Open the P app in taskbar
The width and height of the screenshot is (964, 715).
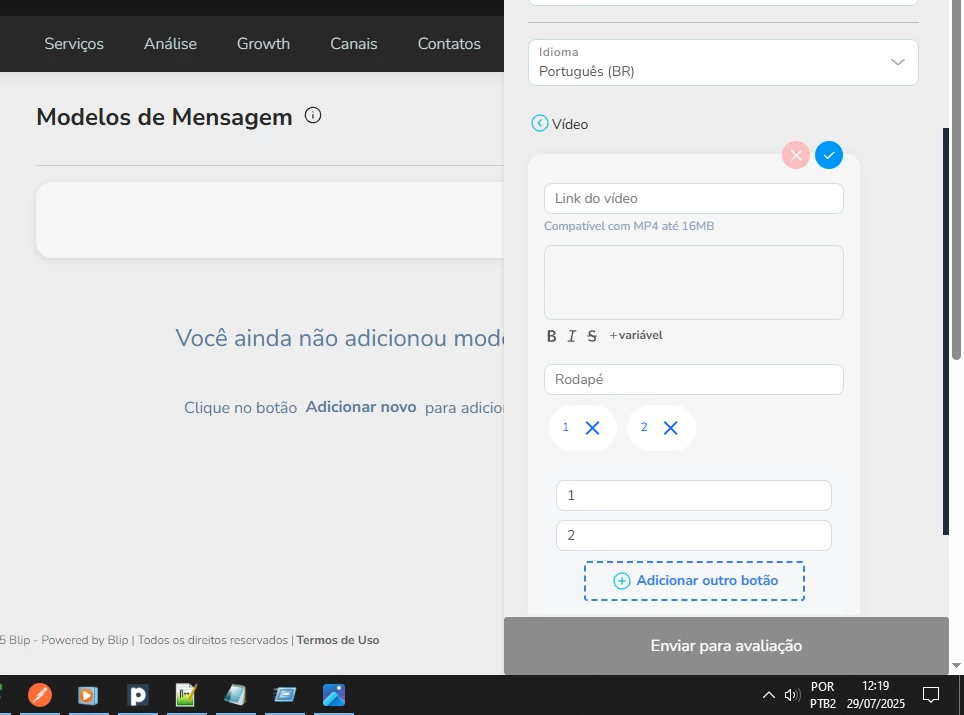point(138,695)
